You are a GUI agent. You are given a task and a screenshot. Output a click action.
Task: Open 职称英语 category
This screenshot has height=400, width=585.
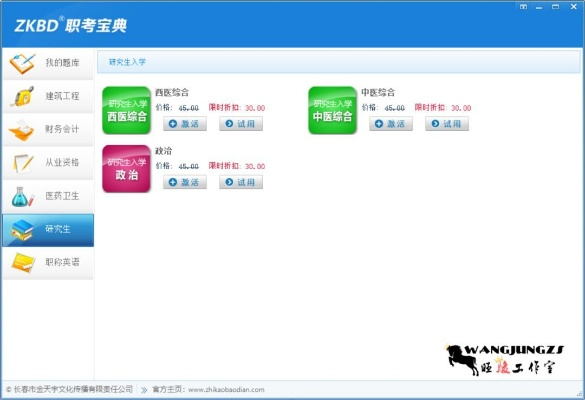(x=48, y=263)
